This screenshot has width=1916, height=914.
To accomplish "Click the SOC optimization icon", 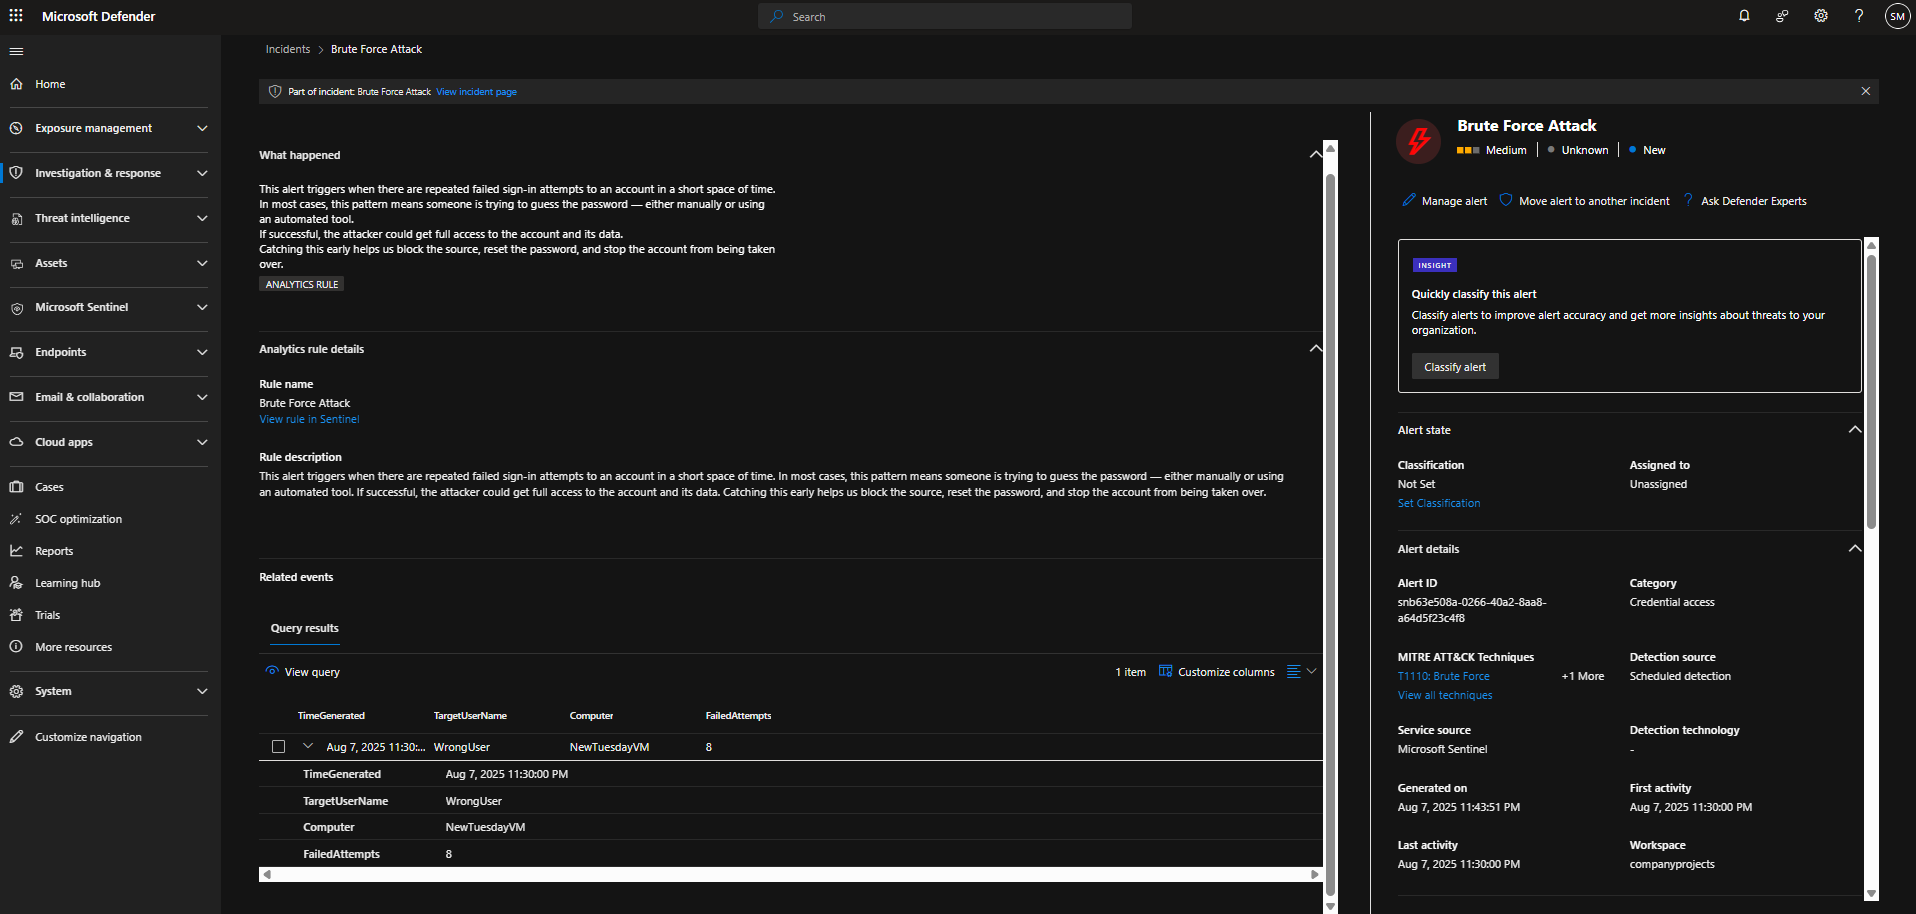I will pyautogui.click(x=16, y=519).
